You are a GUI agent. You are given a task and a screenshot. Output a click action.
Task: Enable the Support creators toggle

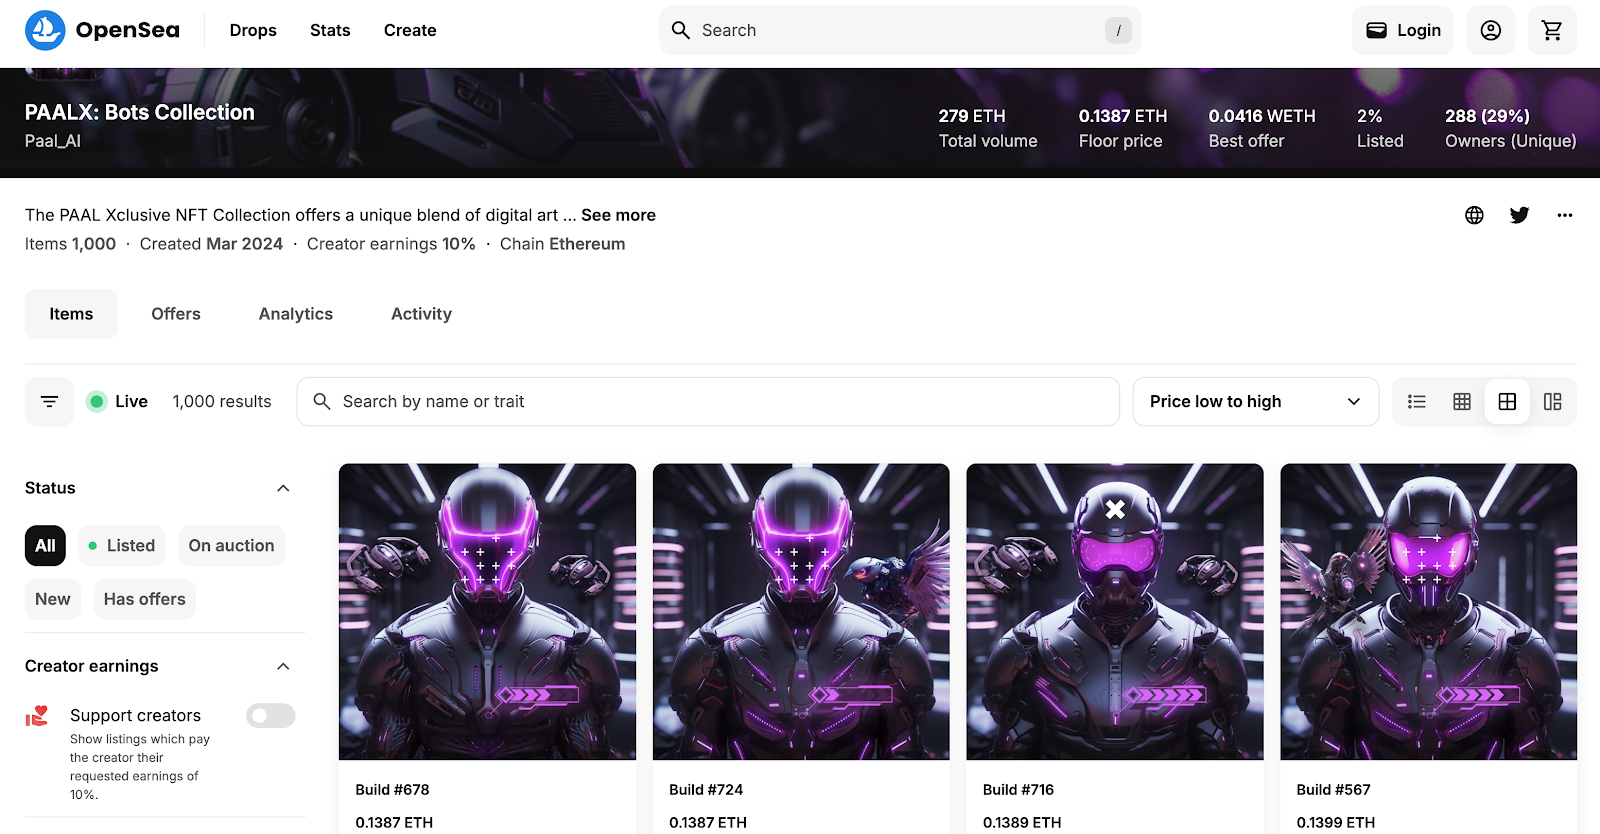point(271,715)
